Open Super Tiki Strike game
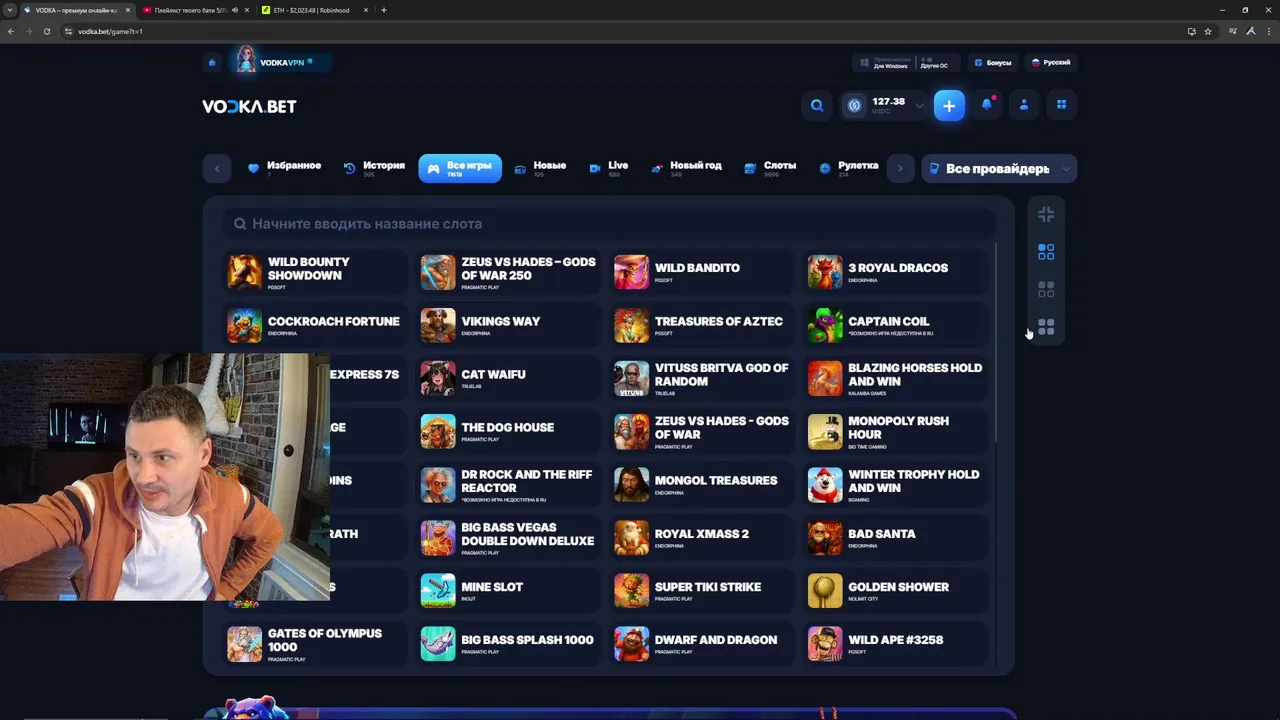Screen dimensions: 1280x720 (x=703, y=591)
